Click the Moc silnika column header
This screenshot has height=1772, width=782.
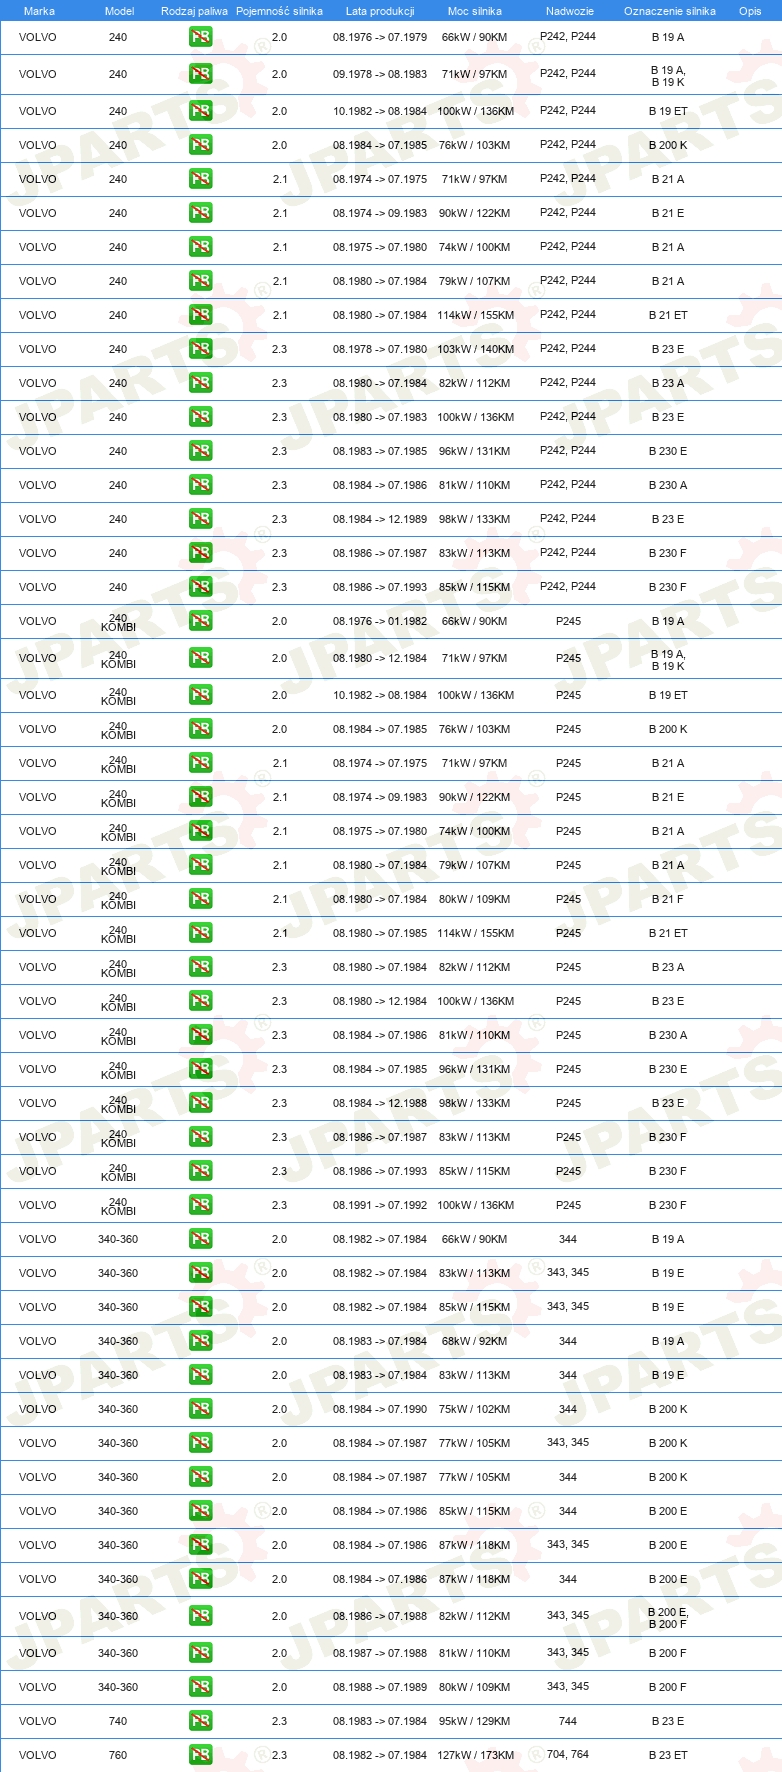475,11
